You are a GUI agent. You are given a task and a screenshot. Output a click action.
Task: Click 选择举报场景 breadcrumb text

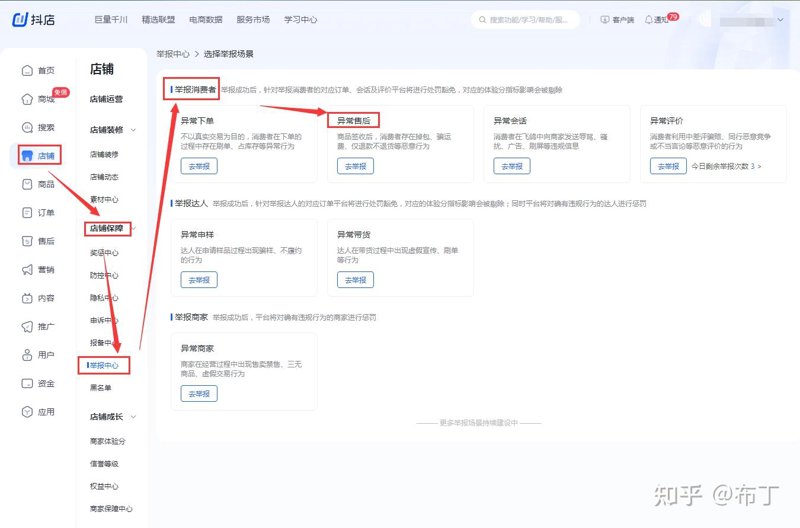[229, 54]
